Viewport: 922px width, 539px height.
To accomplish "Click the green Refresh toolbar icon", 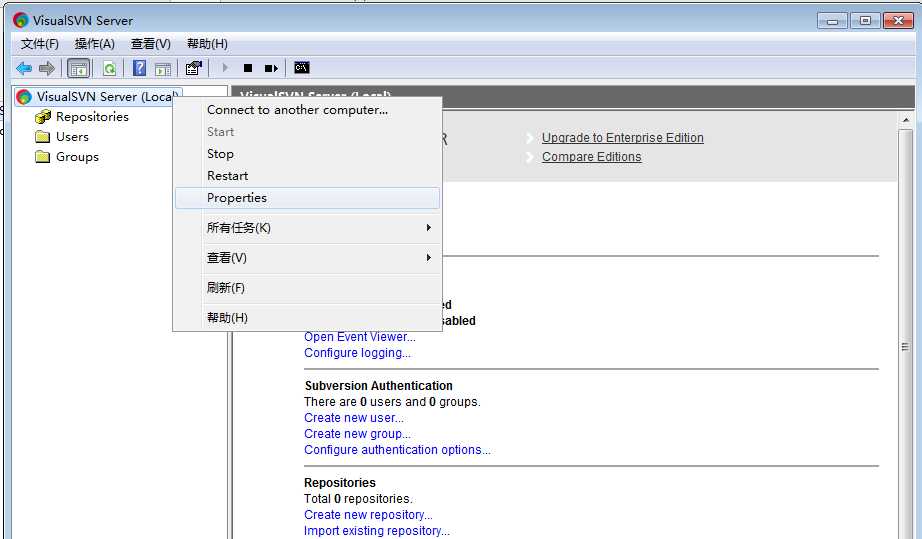I will coord(109,68).
